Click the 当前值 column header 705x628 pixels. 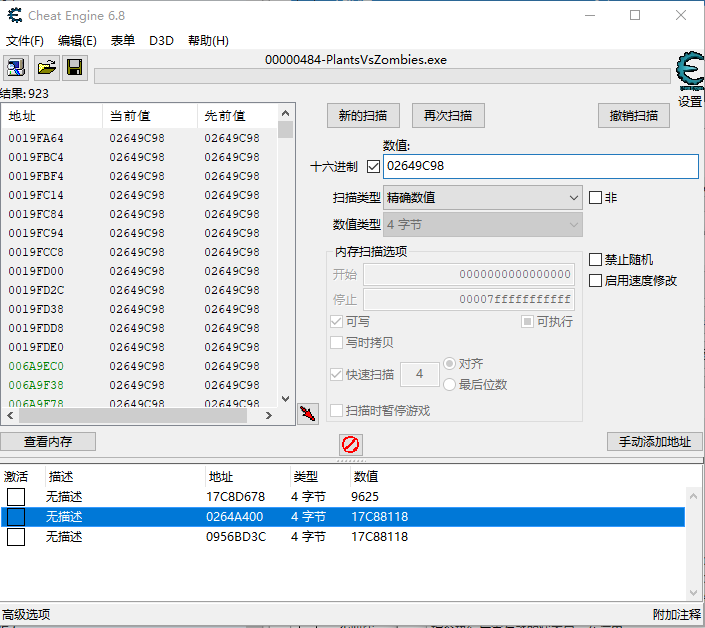click(x=150, y=116)
